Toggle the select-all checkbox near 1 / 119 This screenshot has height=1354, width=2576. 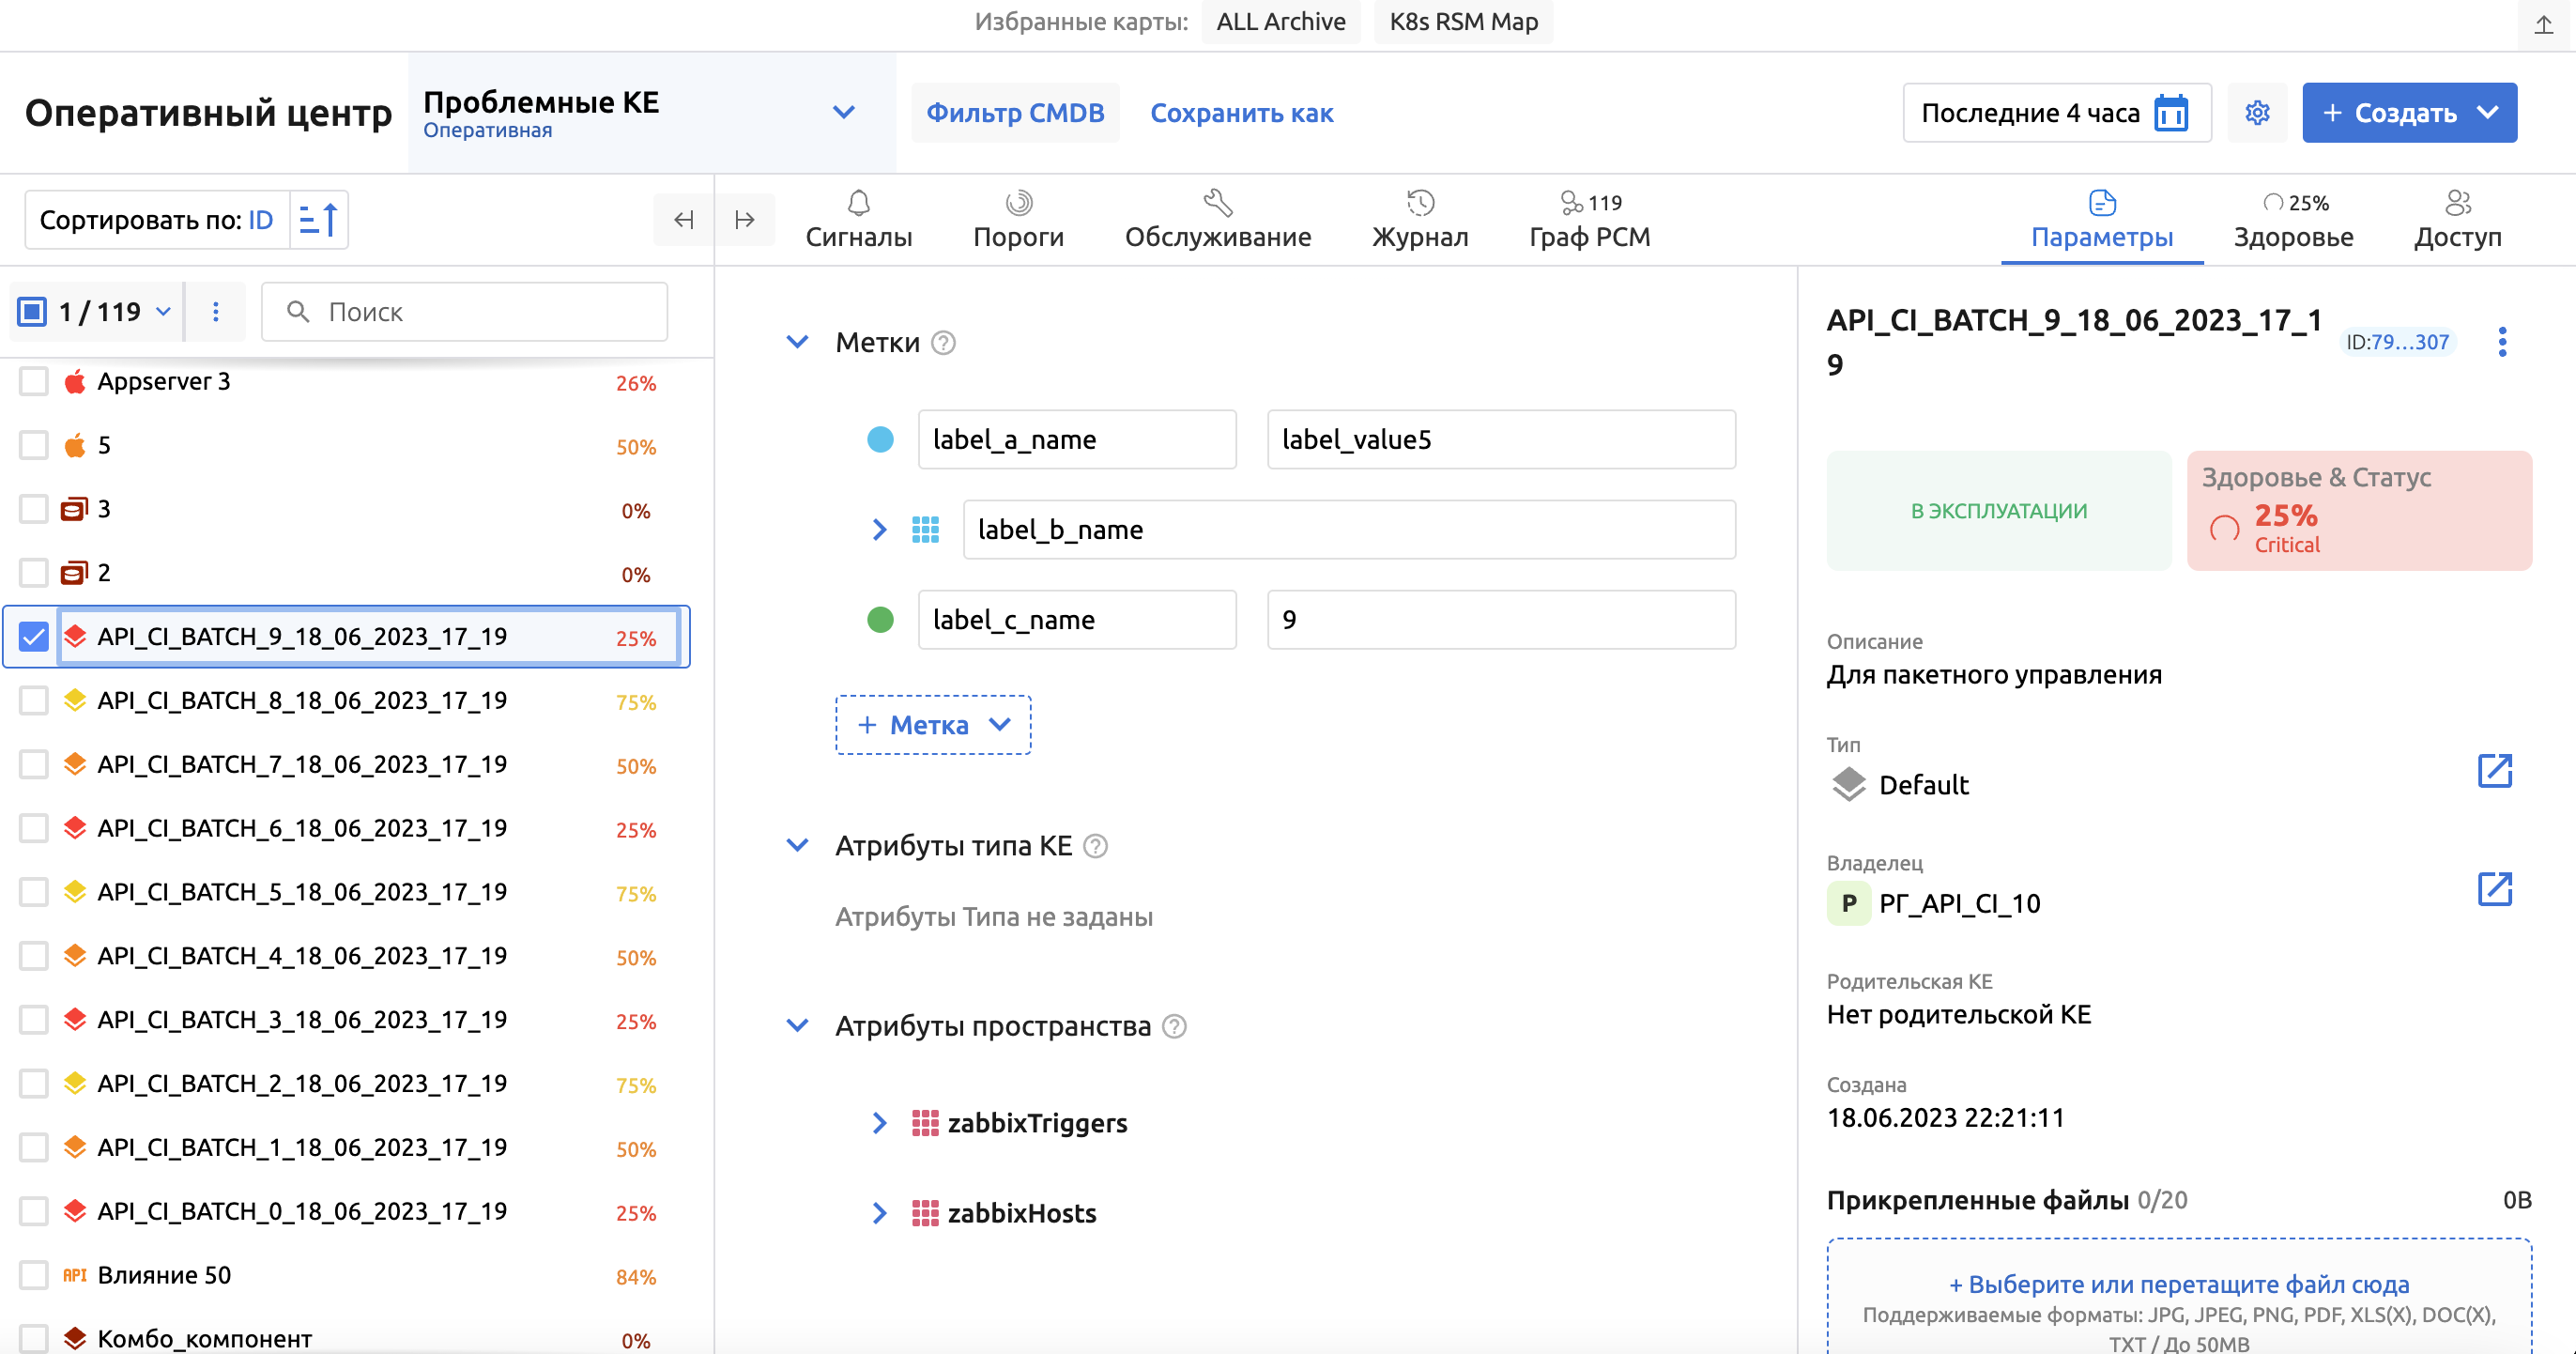pos(32,312)
